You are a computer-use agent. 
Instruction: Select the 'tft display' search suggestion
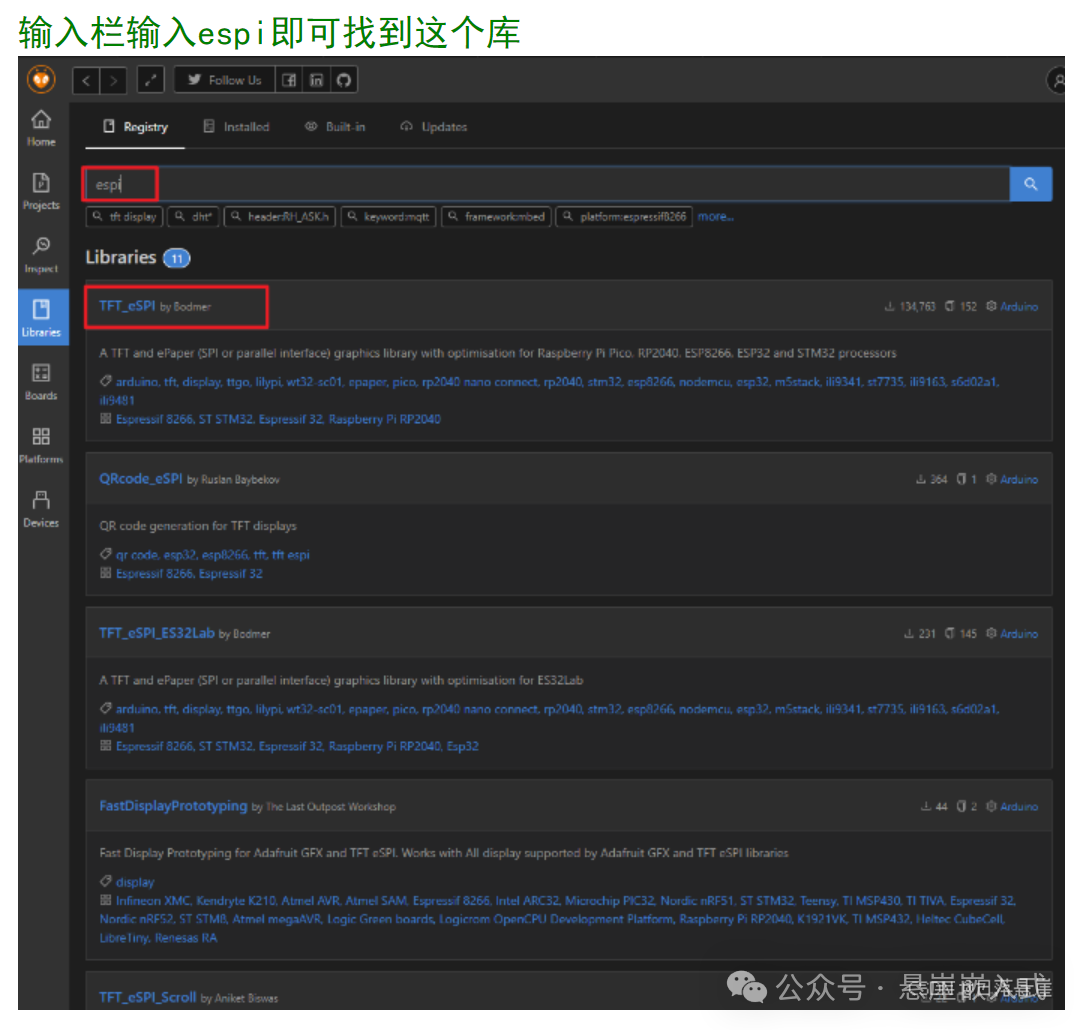[125, 216]
